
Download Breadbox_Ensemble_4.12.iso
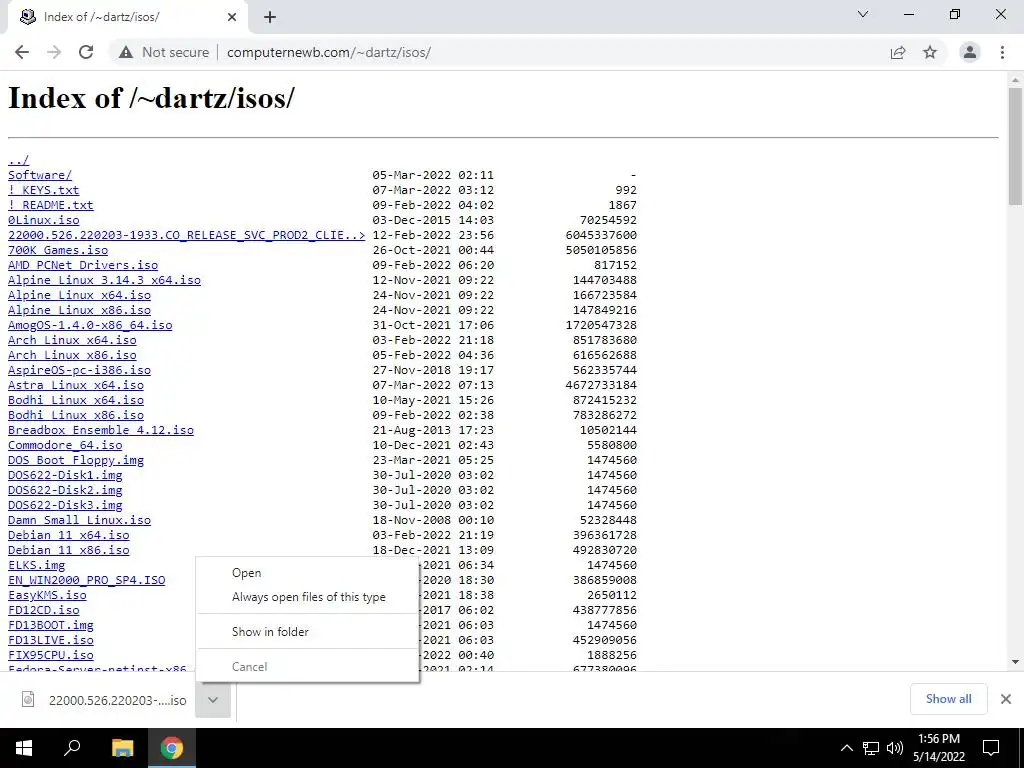point(101,430)
